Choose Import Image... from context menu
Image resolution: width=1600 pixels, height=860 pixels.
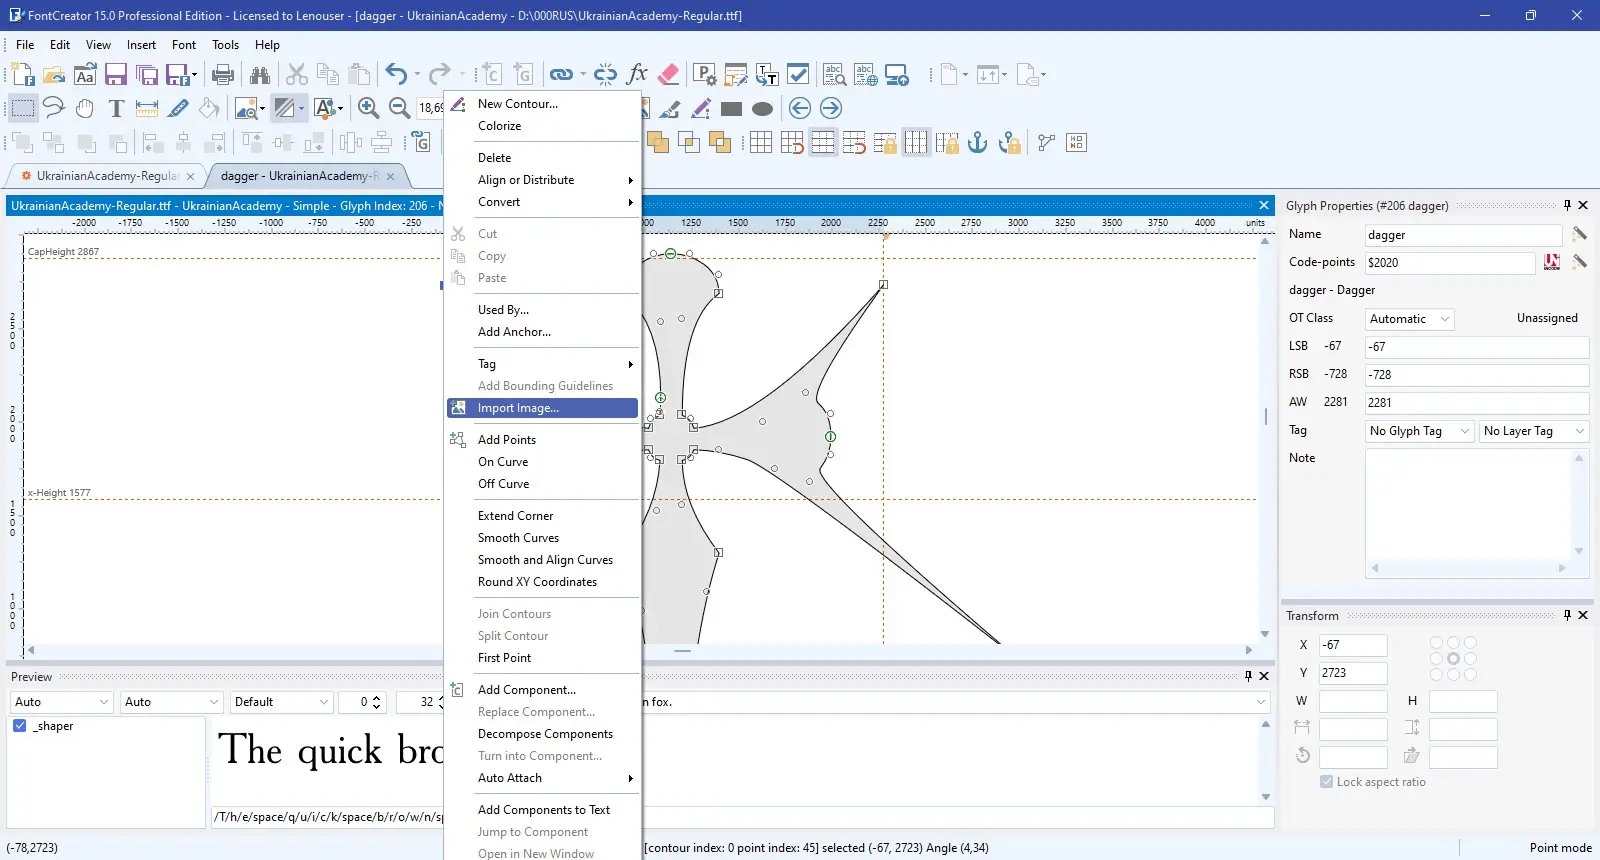pyautogui.click(x=542, y=408)
